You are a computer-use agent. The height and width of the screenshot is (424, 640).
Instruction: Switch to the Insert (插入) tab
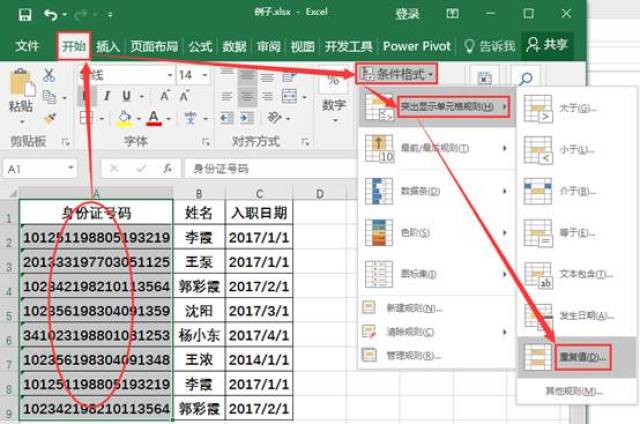coord(108,46)
